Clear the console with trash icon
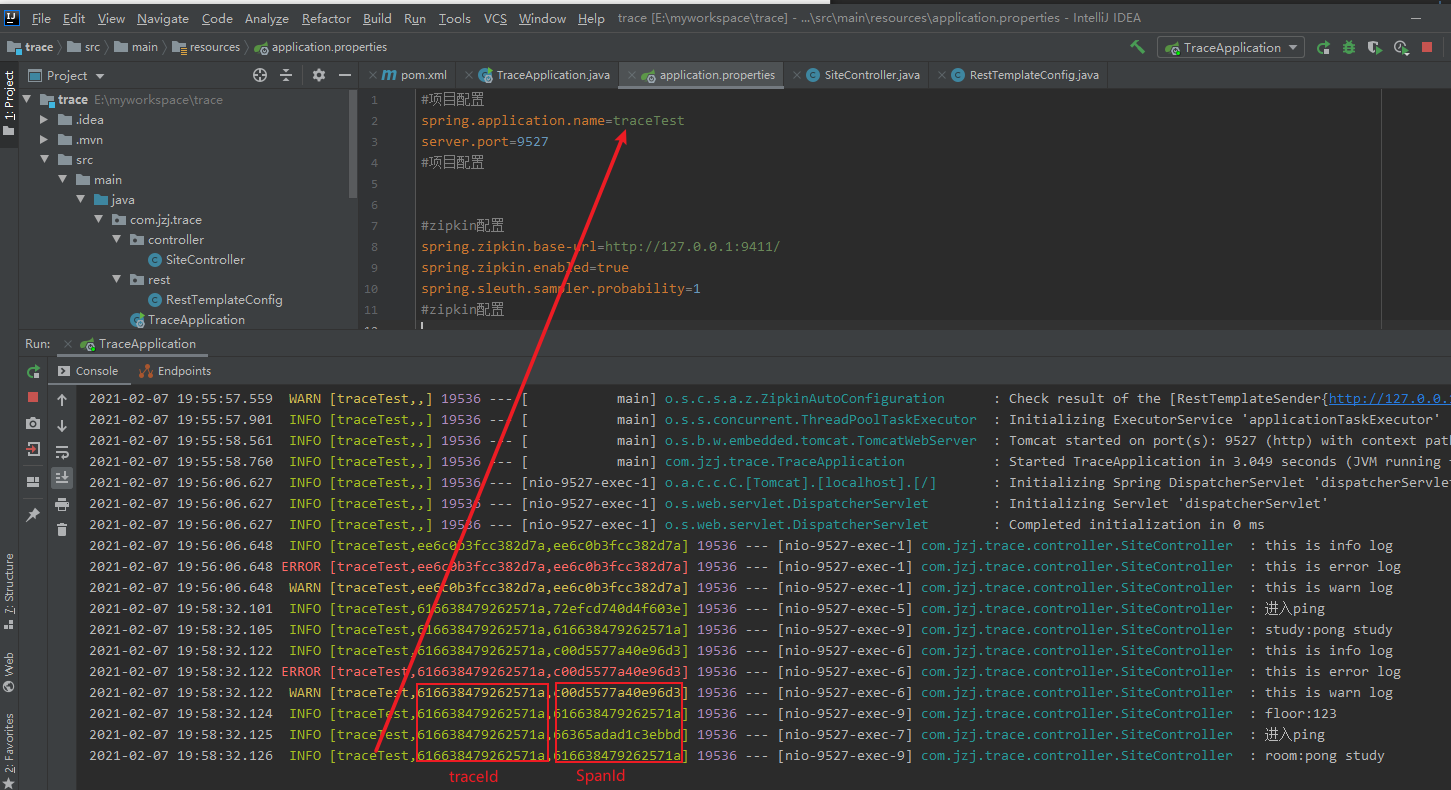 62,530
